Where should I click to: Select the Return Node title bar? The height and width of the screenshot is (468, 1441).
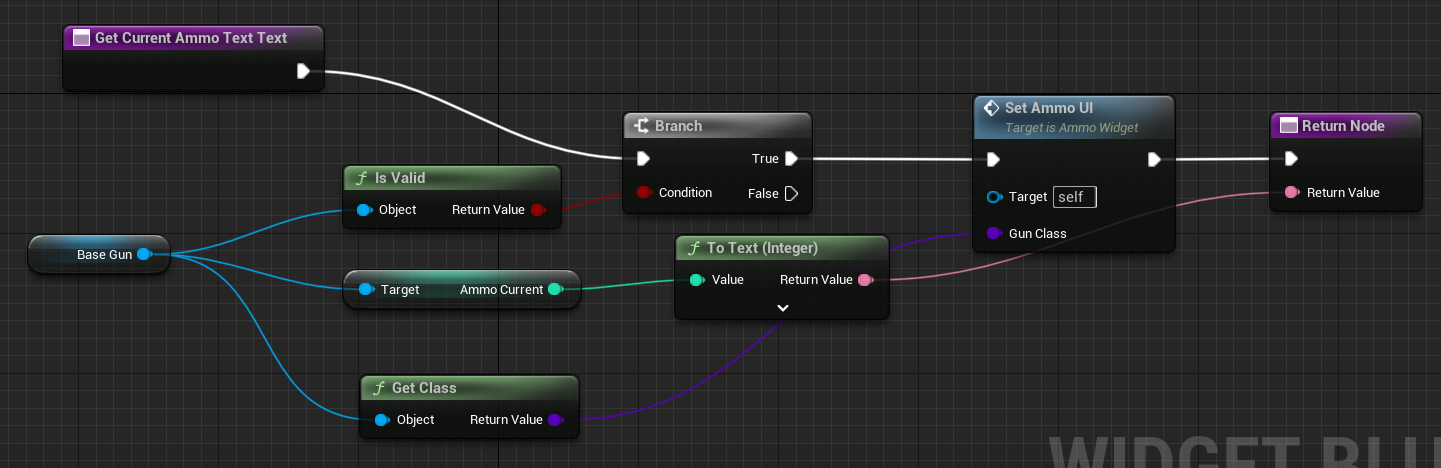(x=1345, y=126)
